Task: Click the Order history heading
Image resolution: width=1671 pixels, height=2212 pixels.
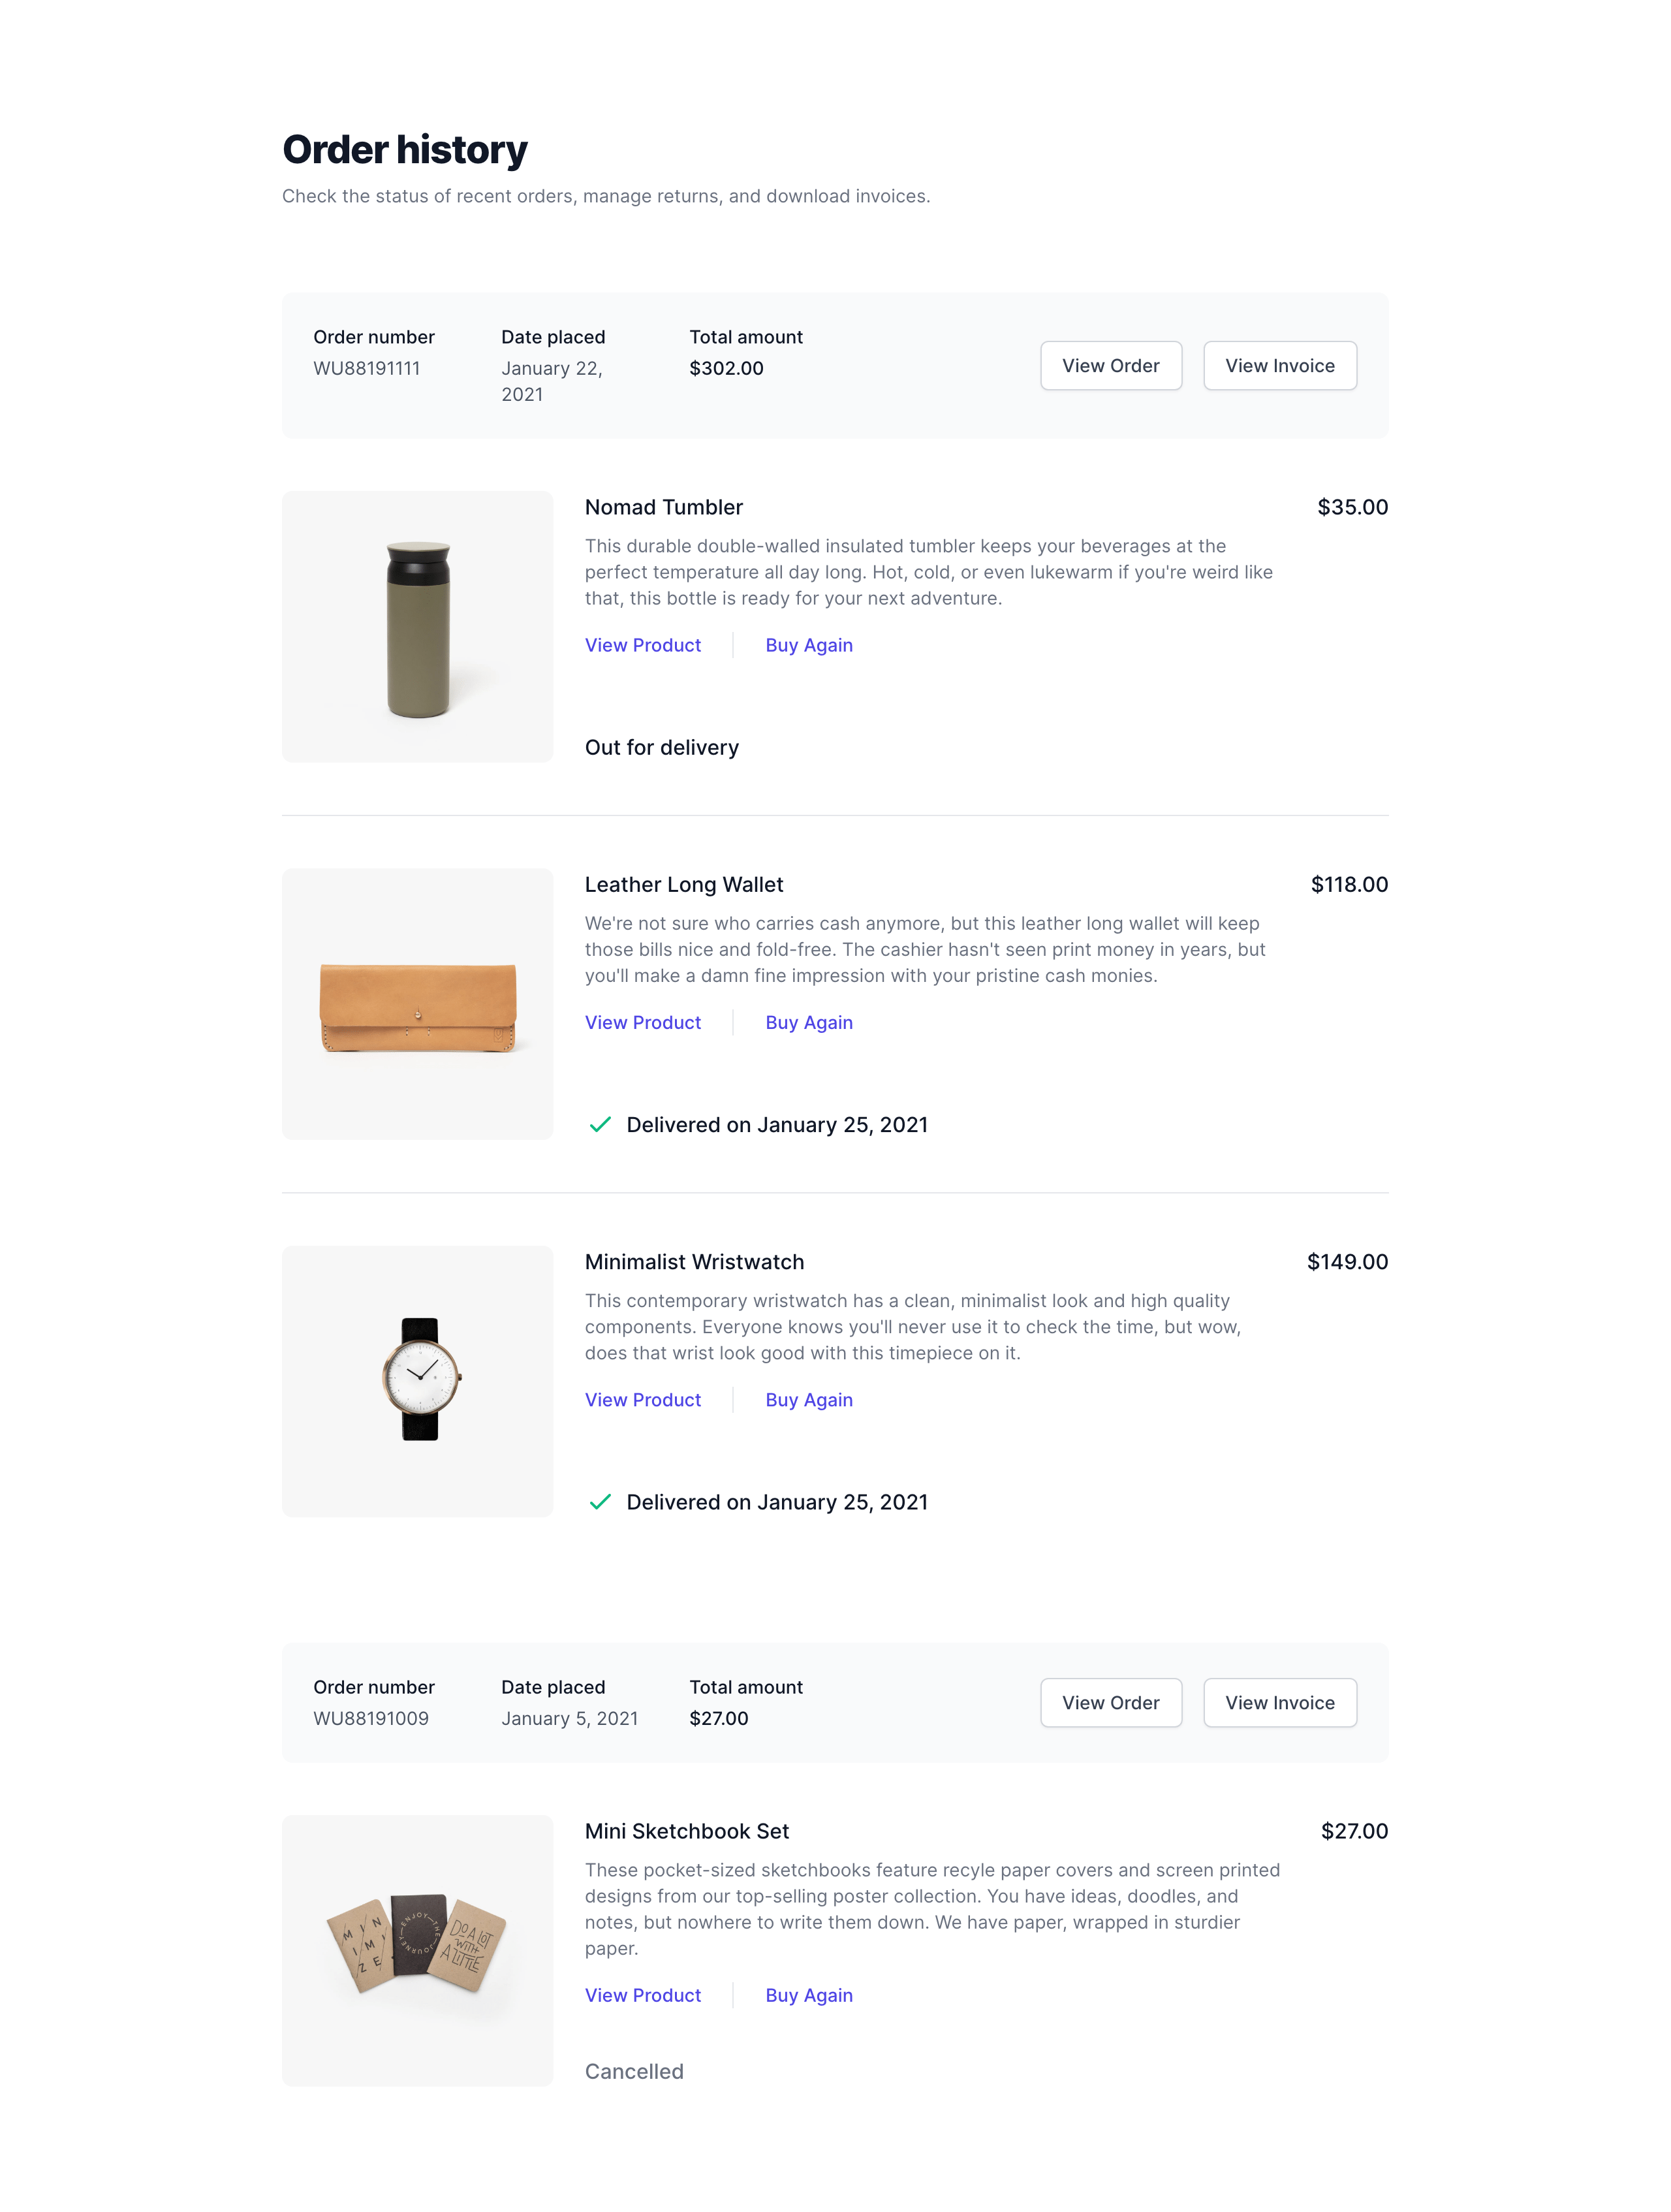Action: pyautogui.click(x=404, y=150)
